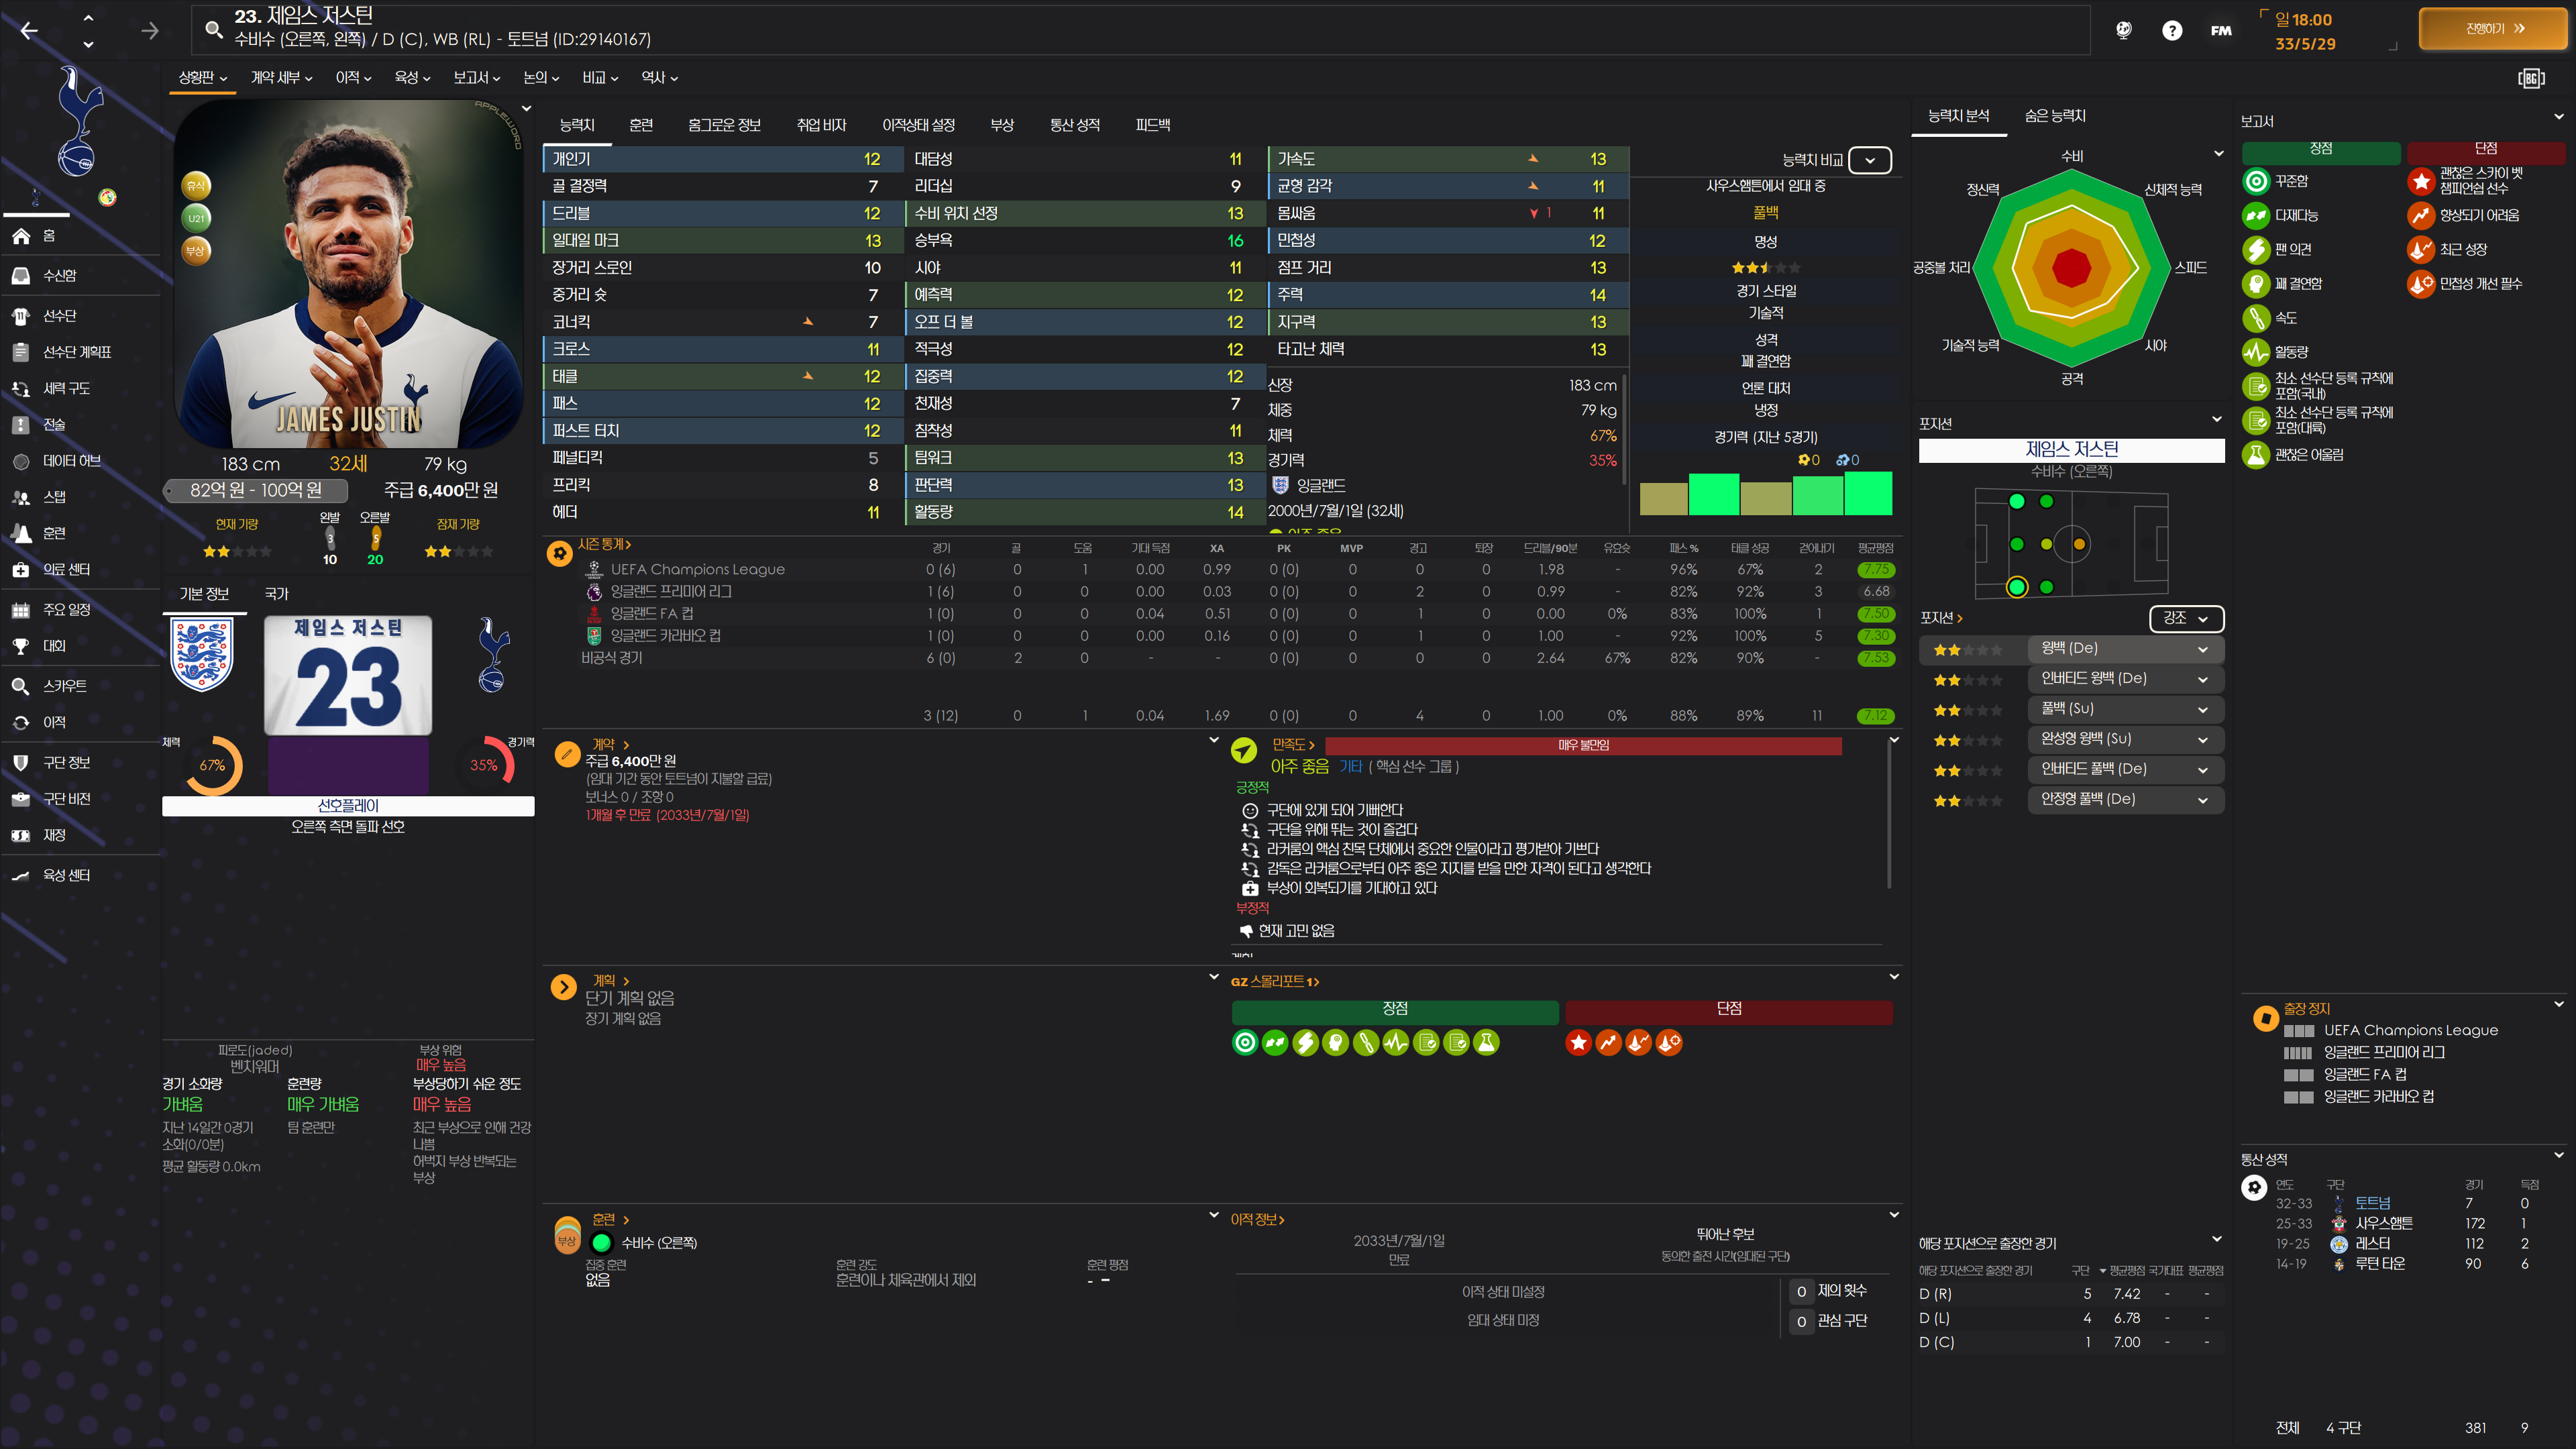Select the center-back position dot on the pitch
Screen dimensions: 2576x1449
tap(2016, 545)
